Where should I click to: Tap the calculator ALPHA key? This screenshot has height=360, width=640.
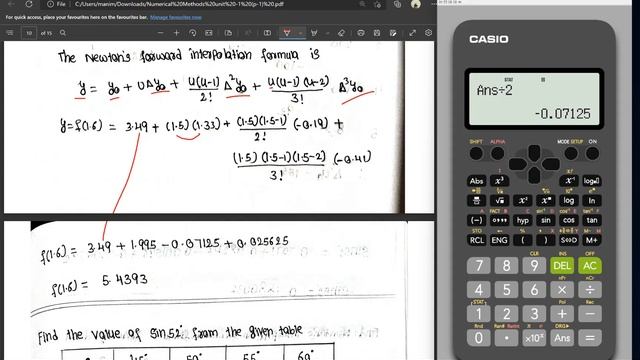497,153
